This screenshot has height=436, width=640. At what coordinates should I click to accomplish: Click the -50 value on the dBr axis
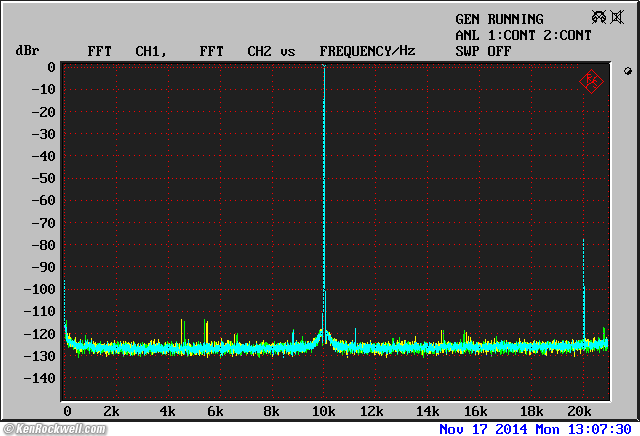(42, 178)
